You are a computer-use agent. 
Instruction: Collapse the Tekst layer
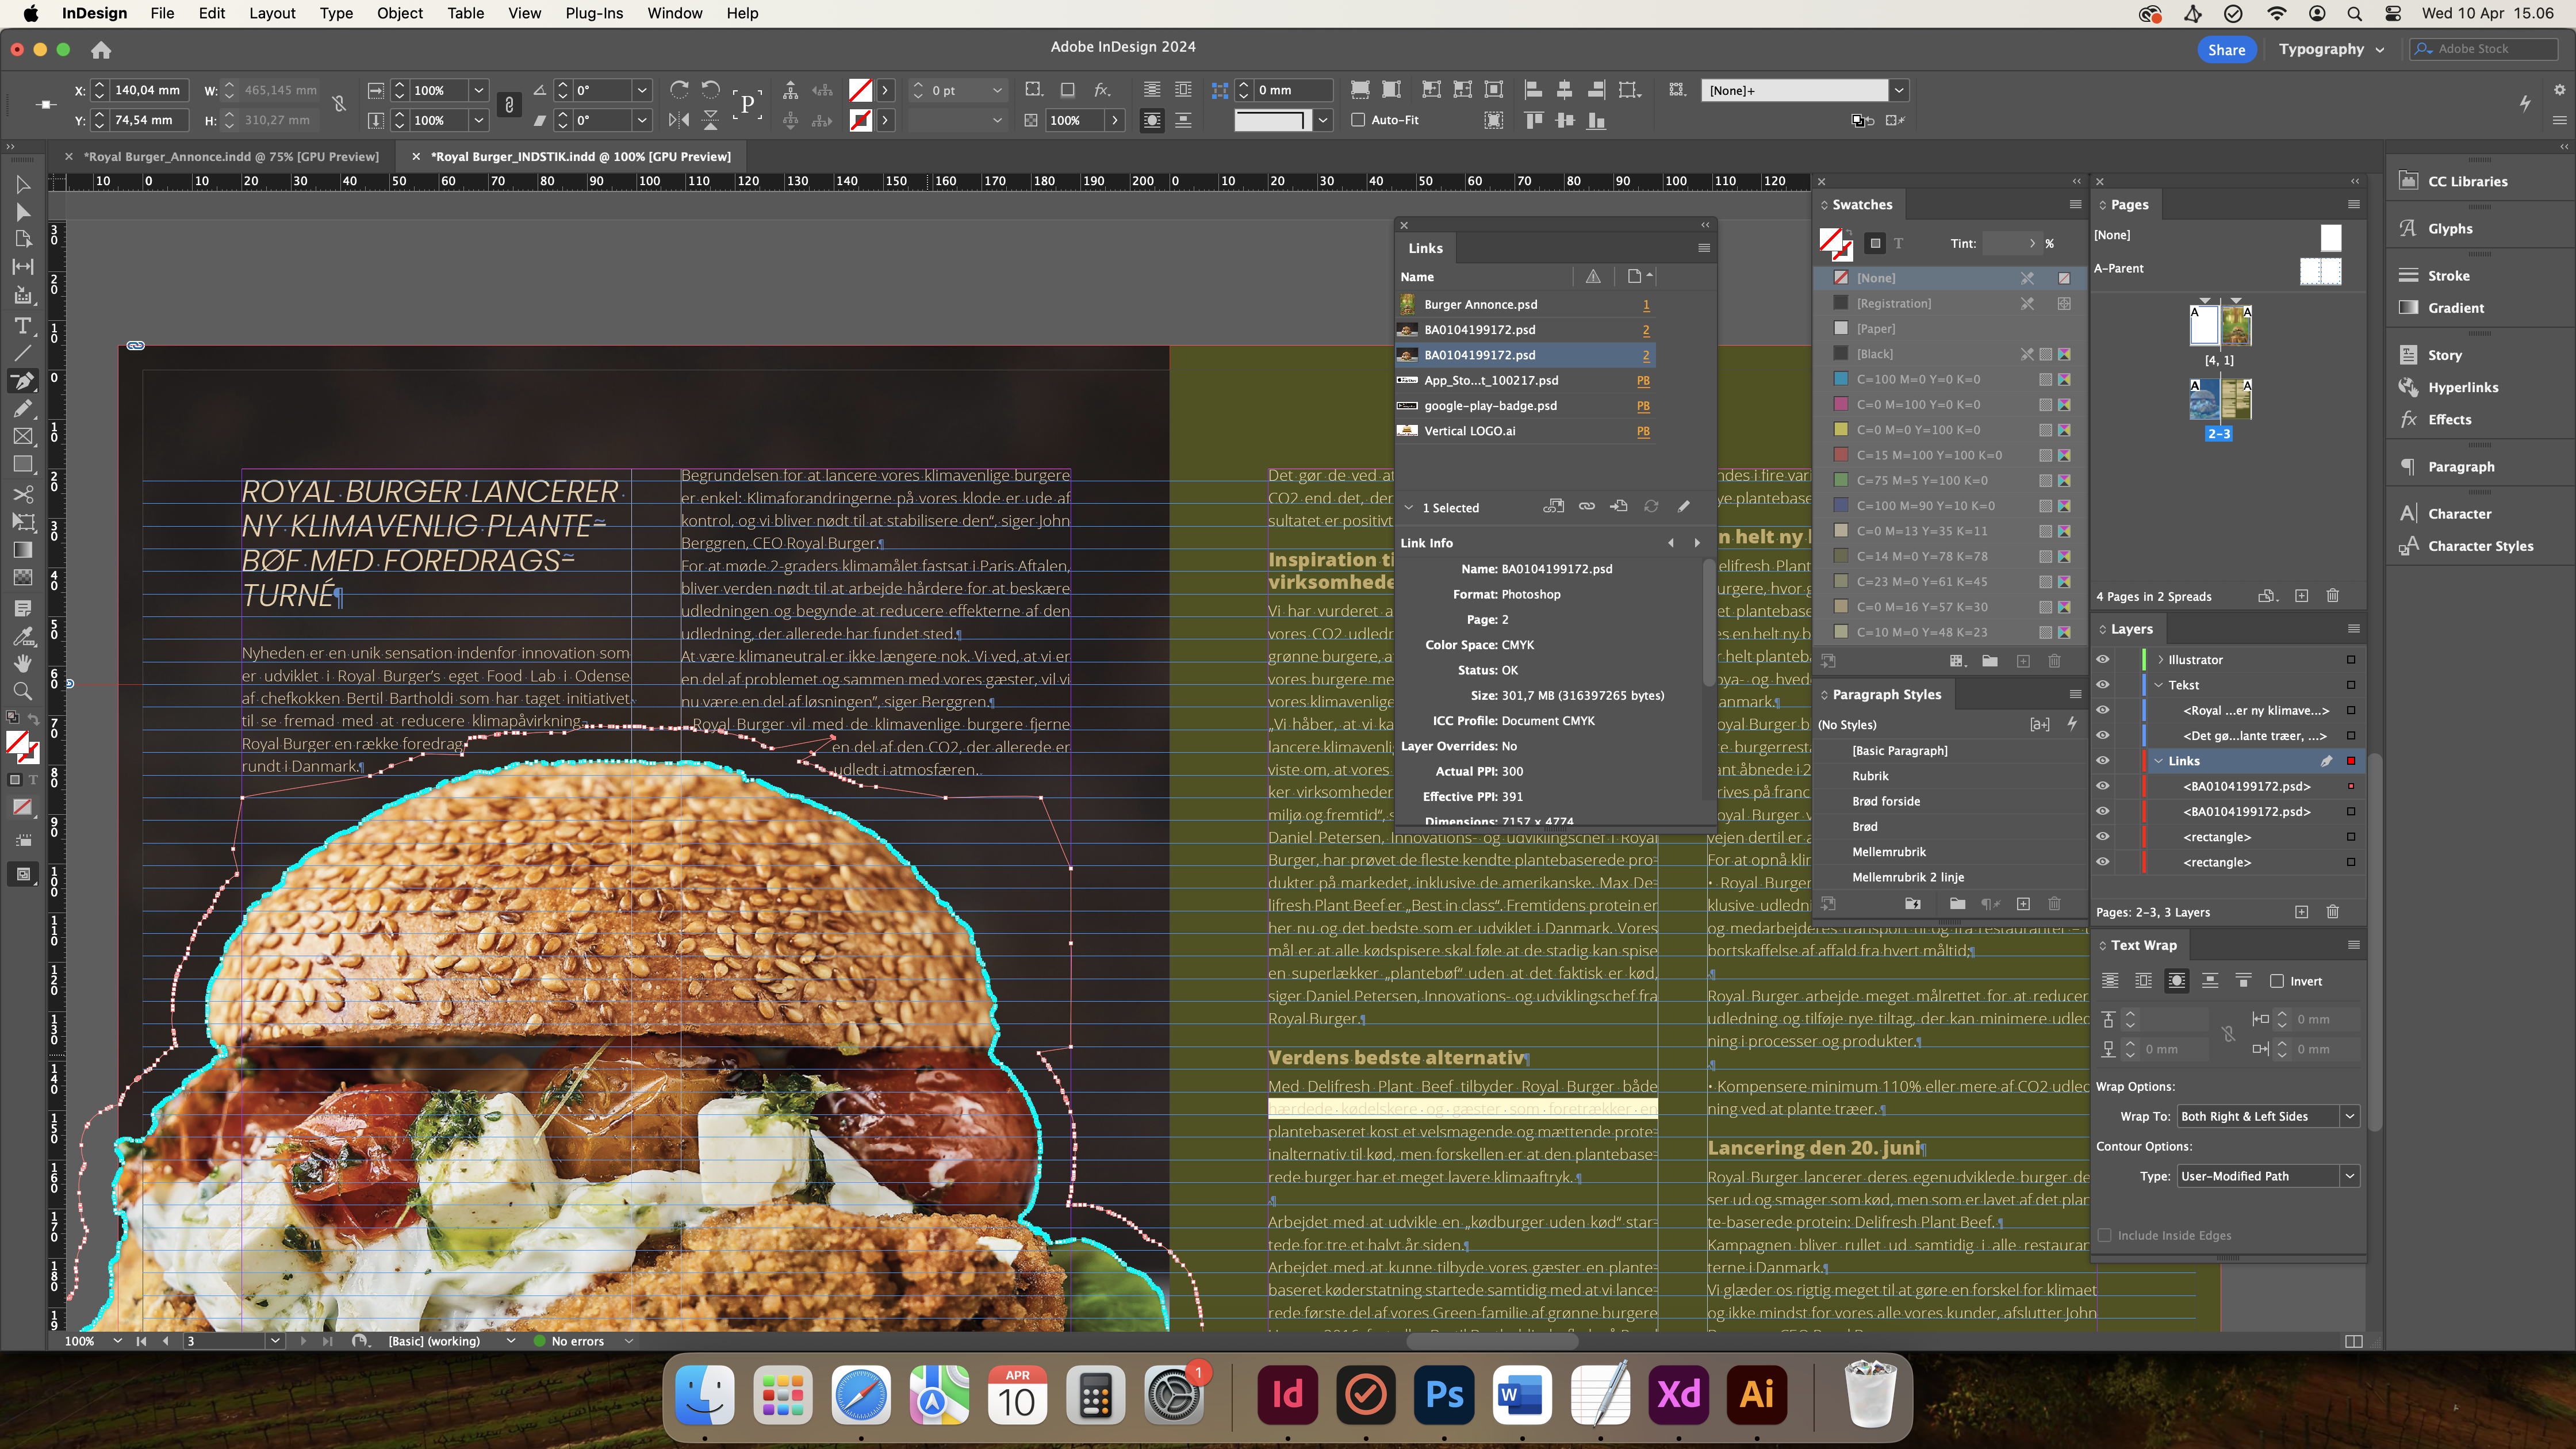coord(2159,685)
